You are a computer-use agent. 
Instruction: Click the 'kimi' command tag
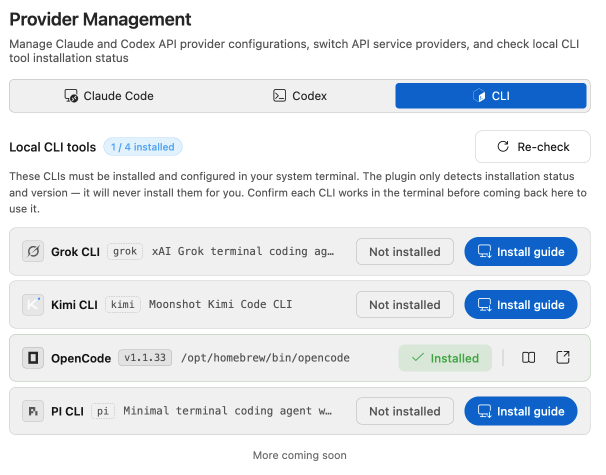tap(123, 305)
